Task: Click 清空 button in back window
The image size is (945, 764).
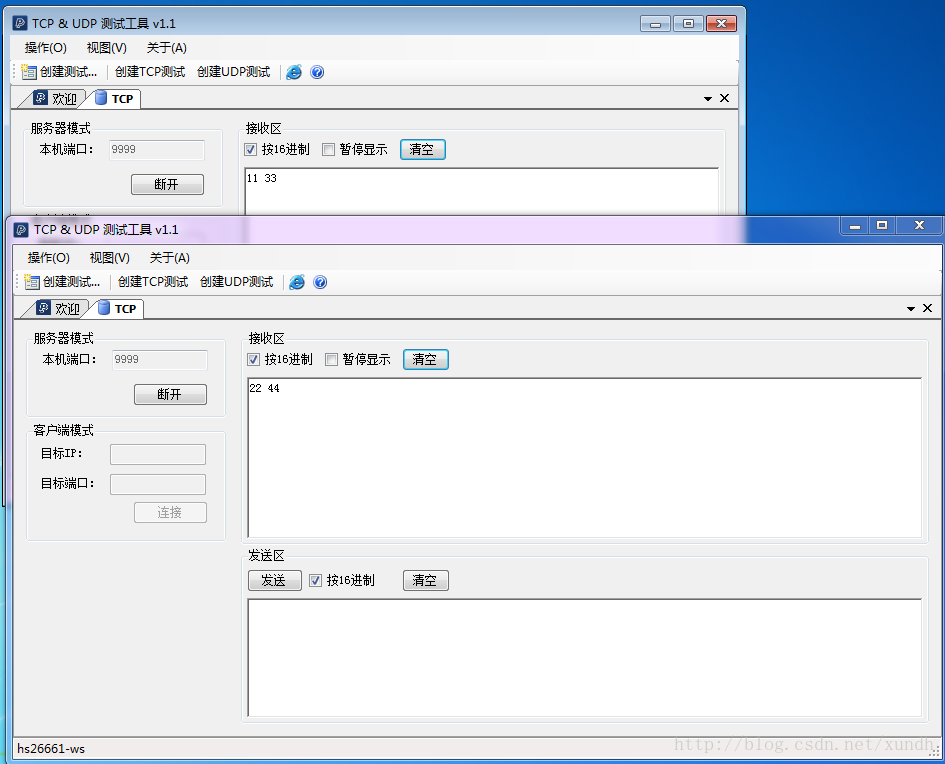Action: tap(422, 149)
